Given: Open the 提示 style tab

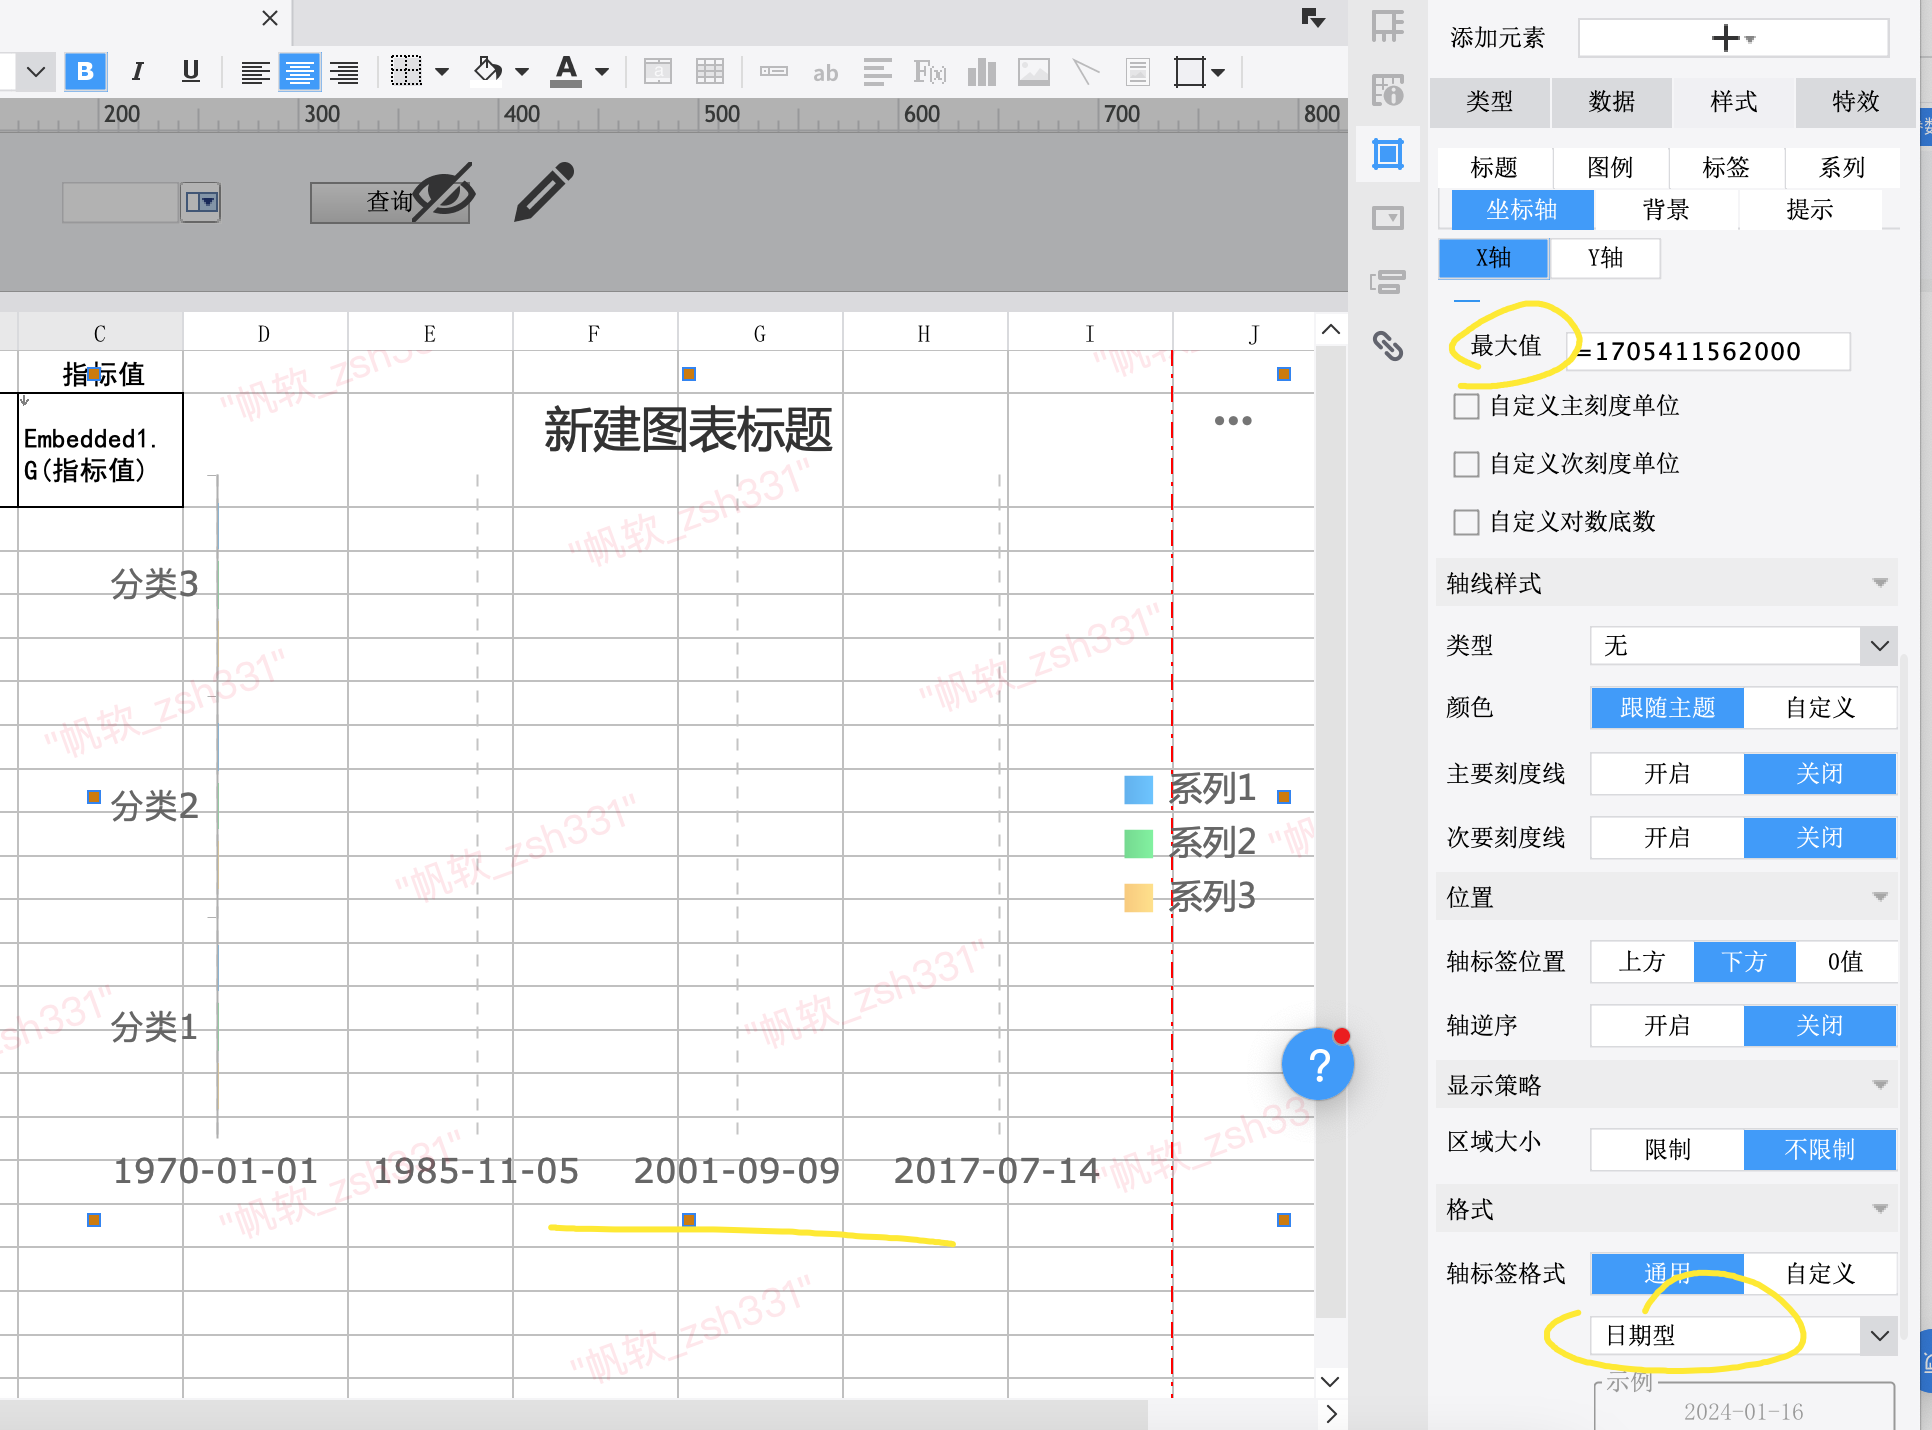Looking at the screenshot, I should pos(1810,210).
